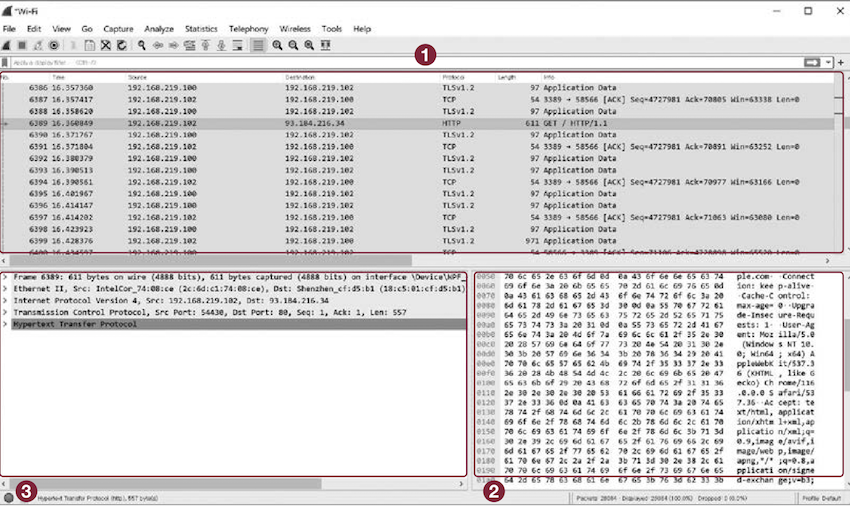Open the Find Packet magnifier tool
This screenshot has width=850, height=507.
[142, 46]
